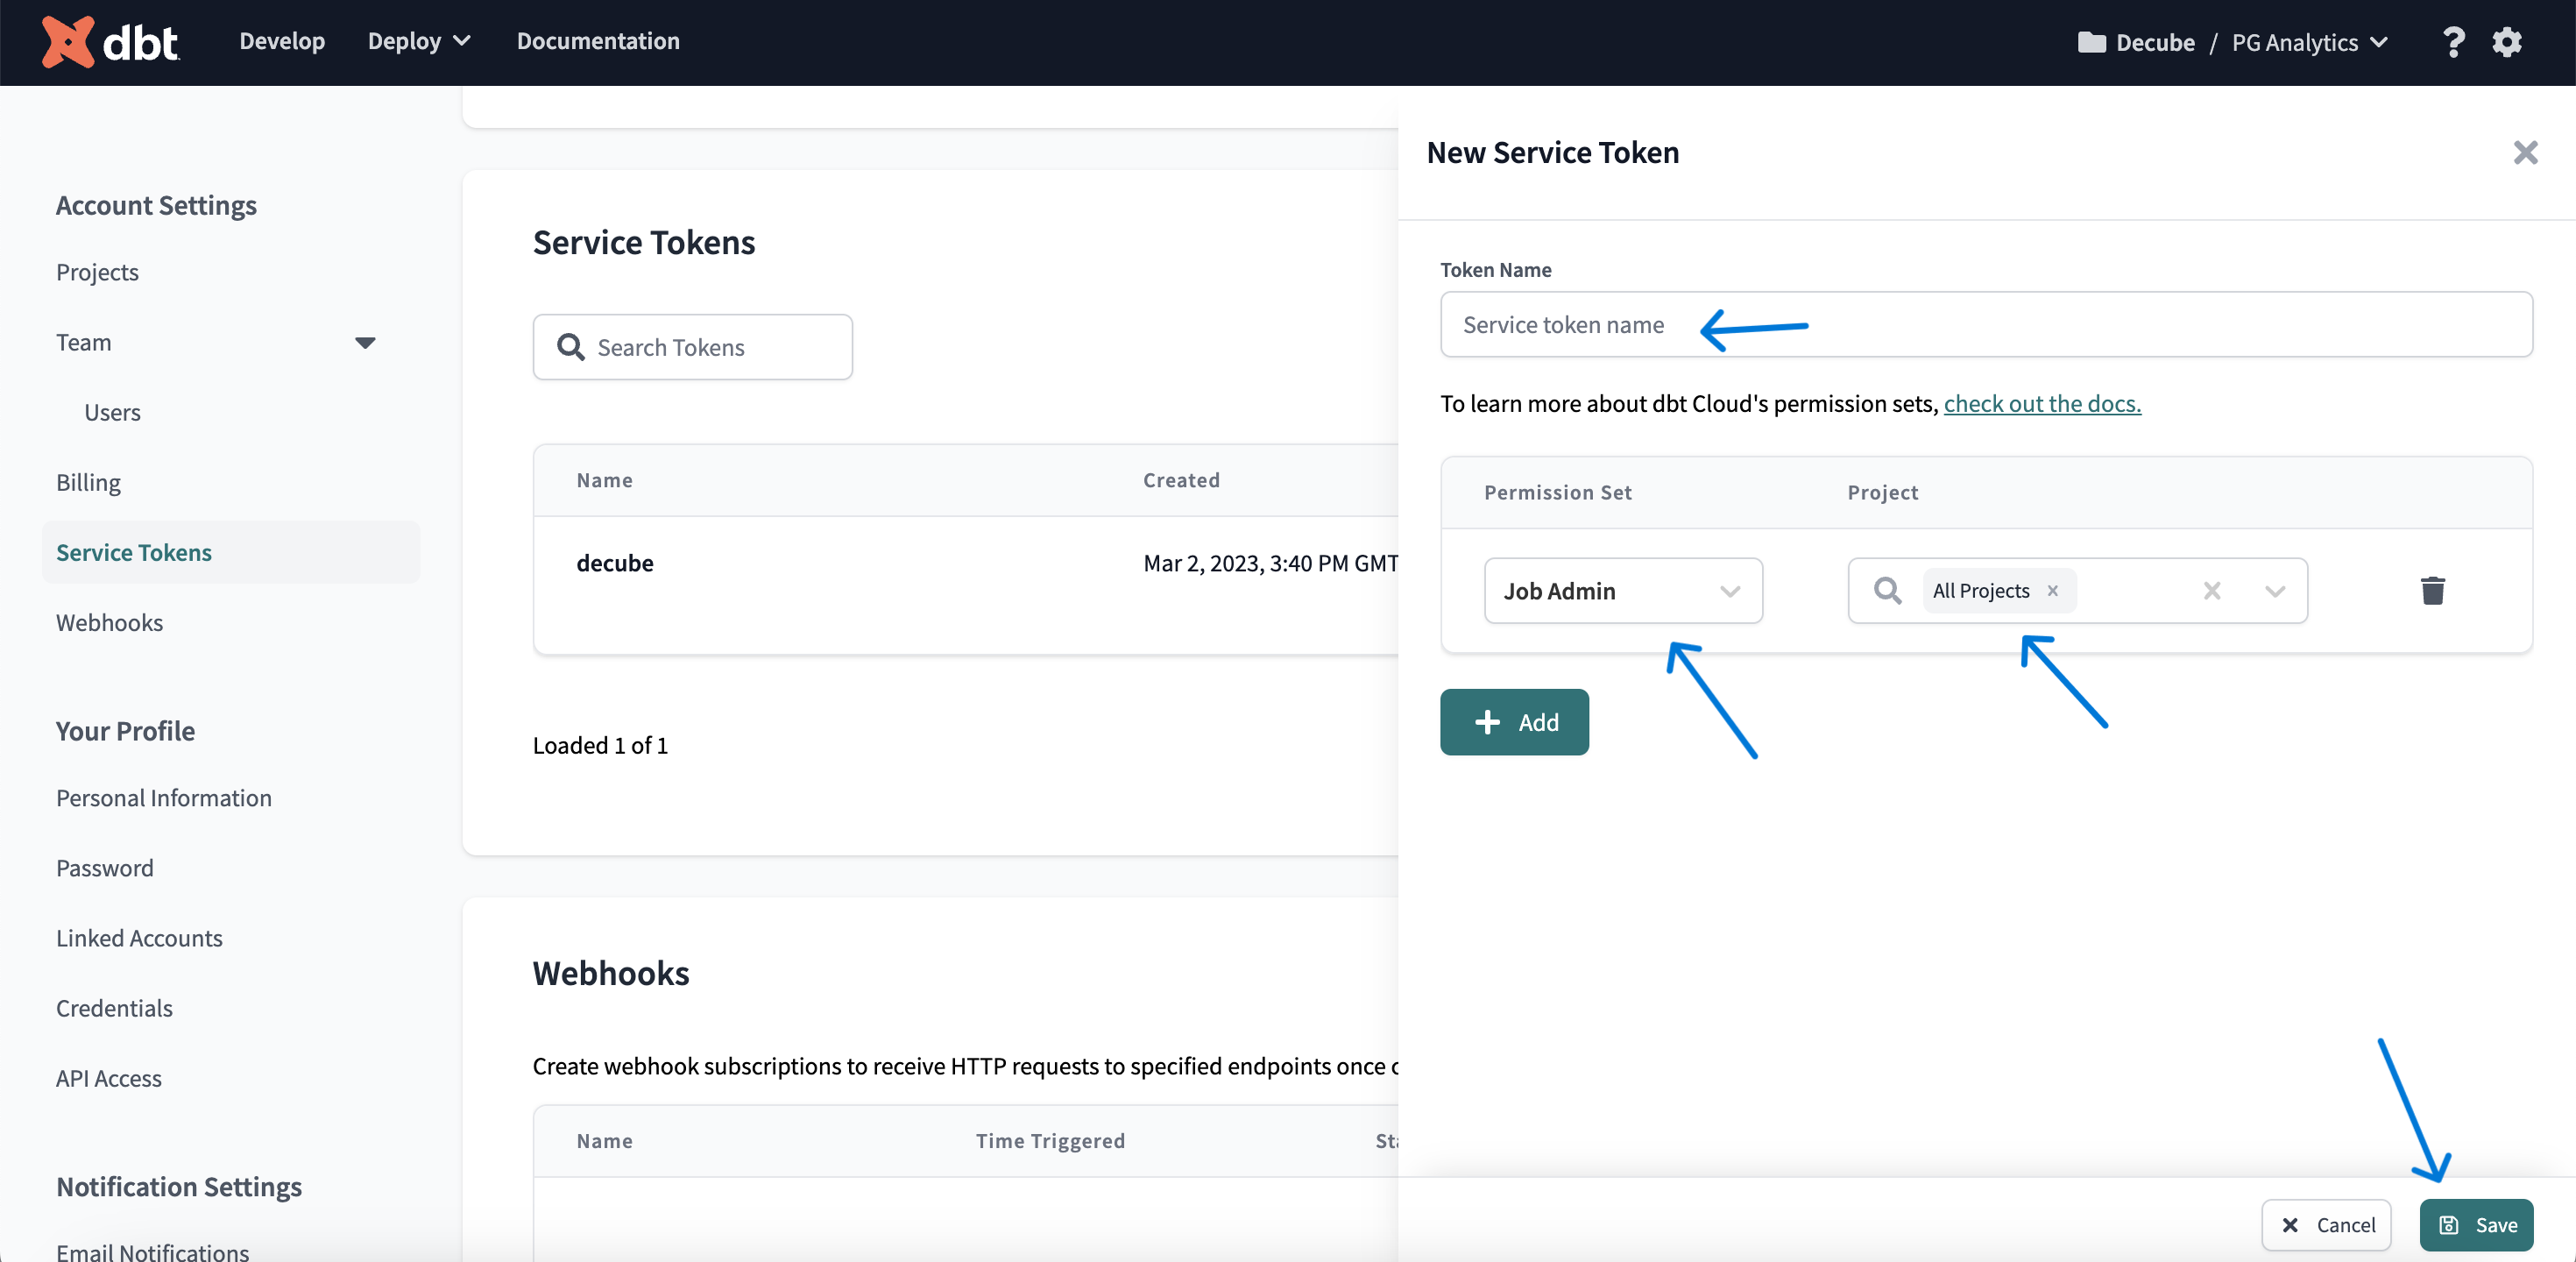Click the dbt logo icon
This screenshot has height=1262, width=2576.
tap(68, 42)
